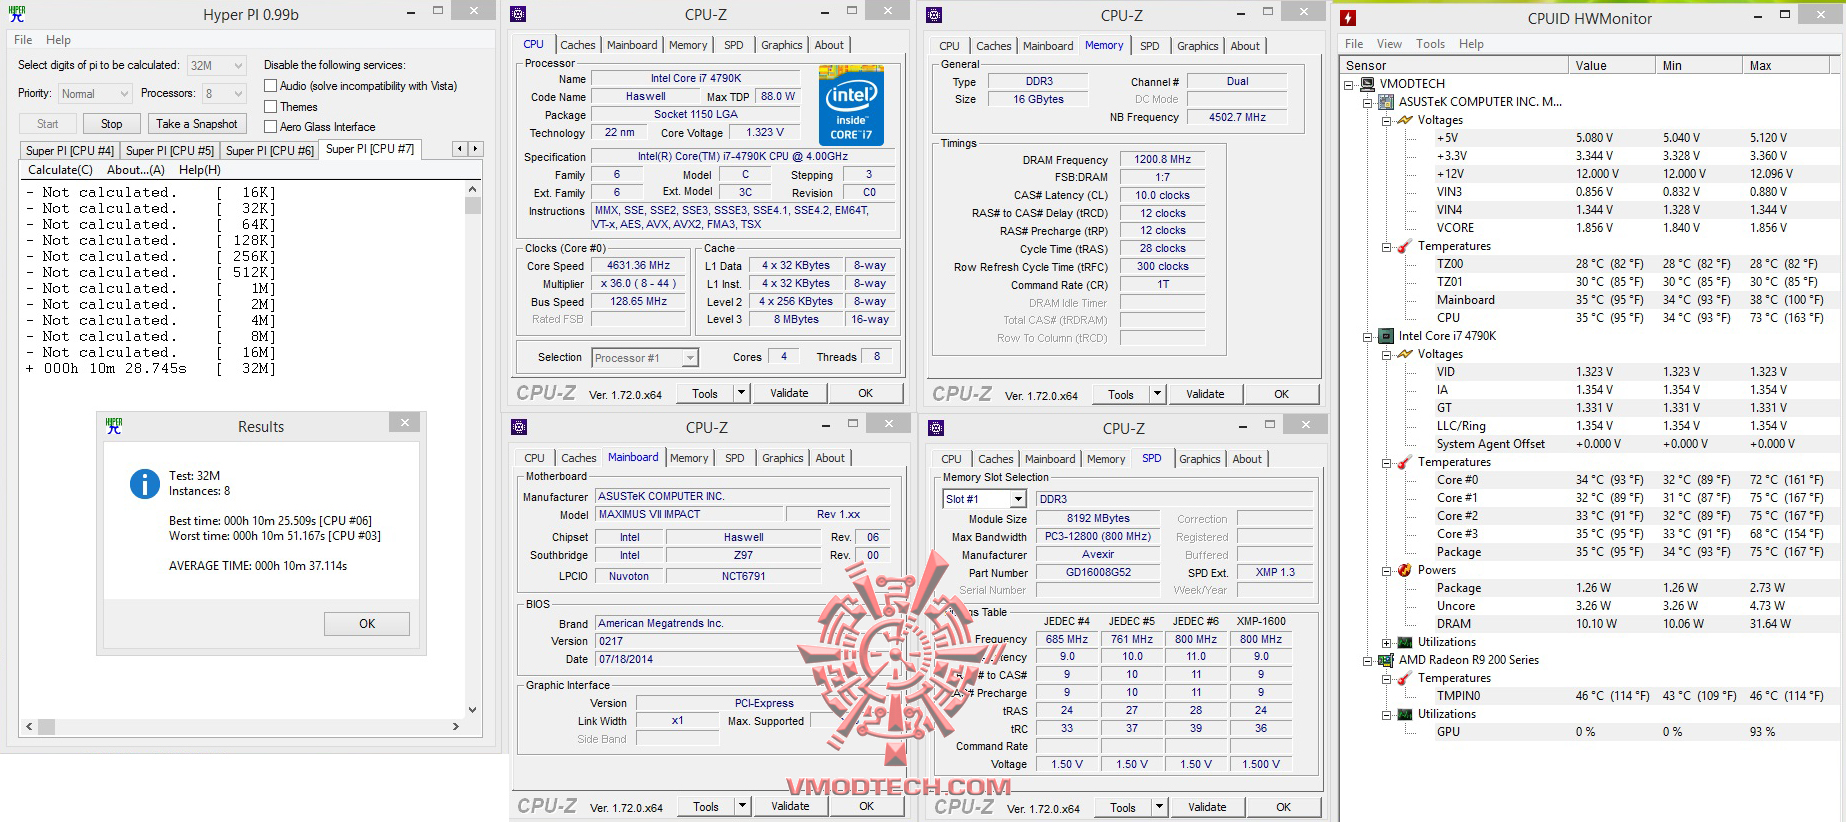Open the Processor #1 selection dropdown
1846x822 pixels.
click(644, 358)
